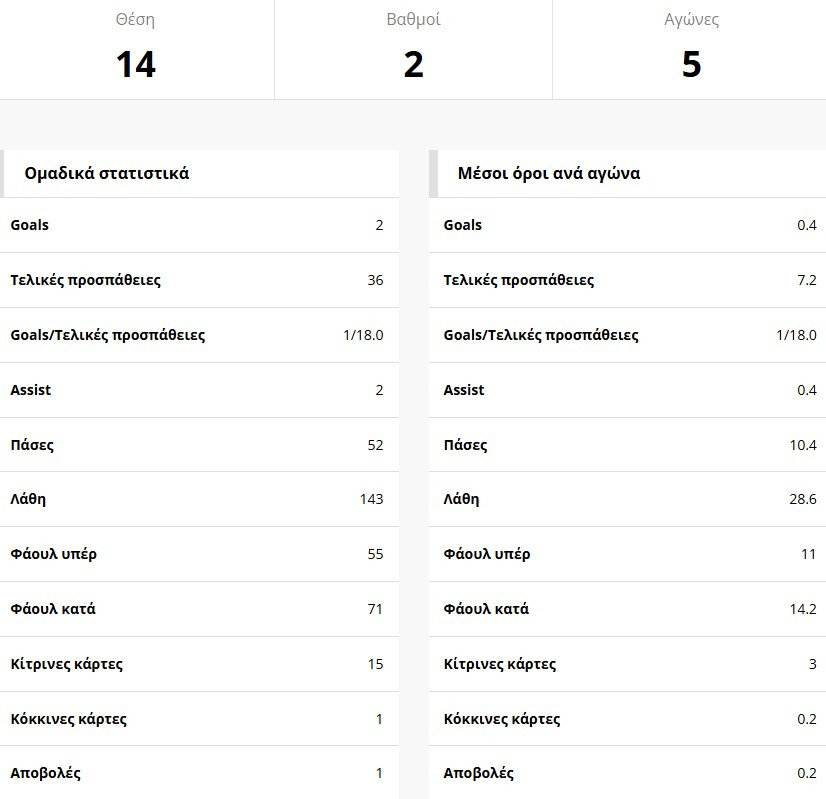
Task: Click the Βαθμοί points value 2
Action: (414, 65)
